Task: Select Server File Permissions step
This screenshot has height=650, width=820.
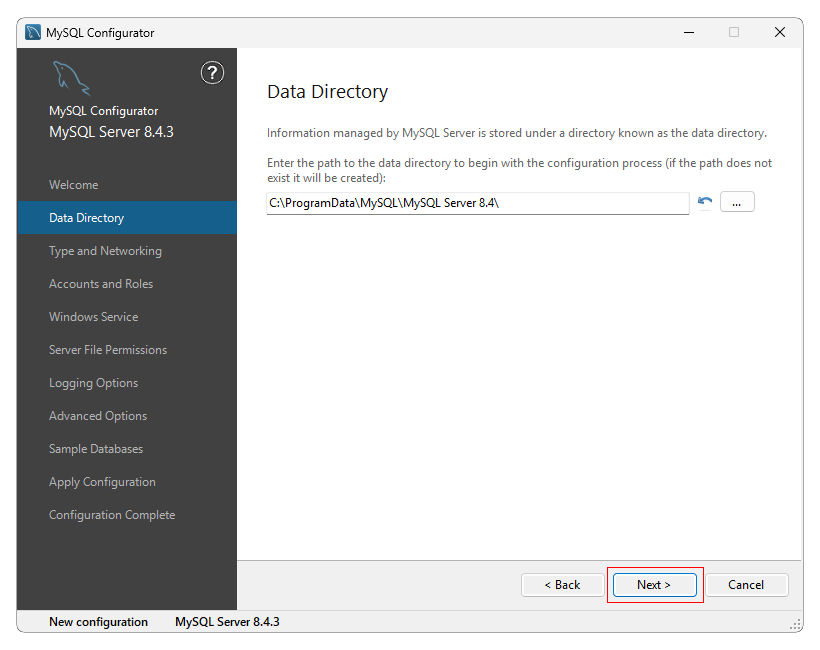Action: pos(108,350)
